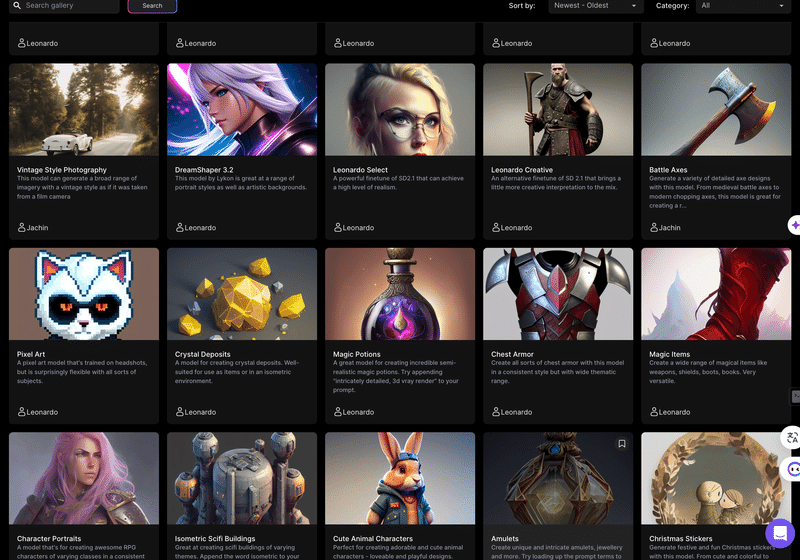
Task: Bookmark the Amulets model
Action: (x=621, y=444)
